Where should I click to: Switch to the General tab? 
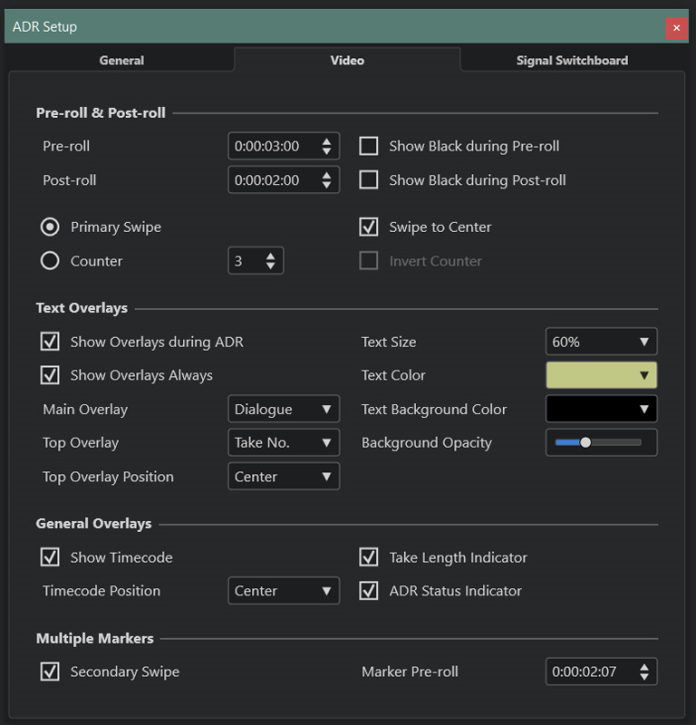point(122,60)
